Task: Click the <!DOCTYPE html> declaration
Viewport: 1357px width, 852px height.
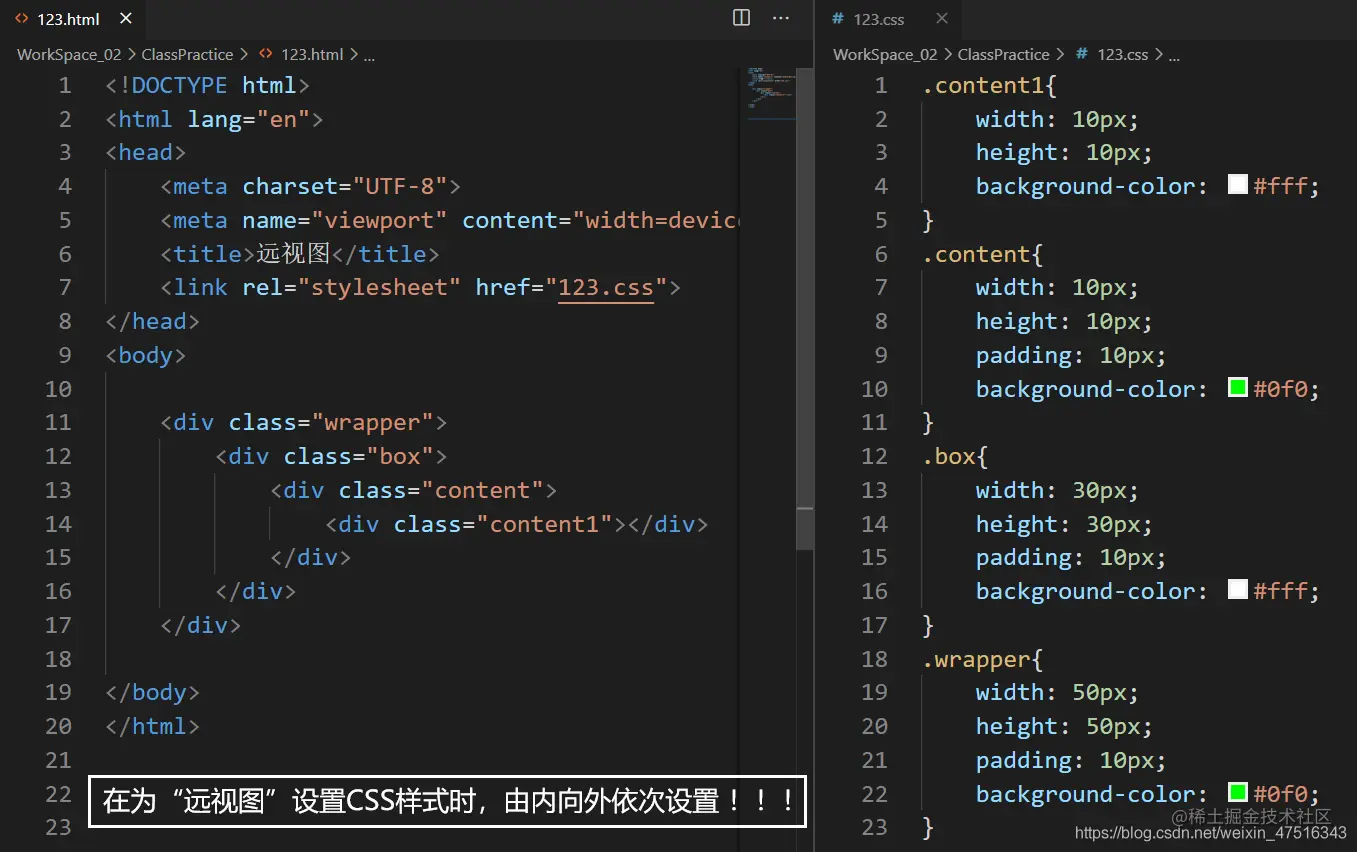Action: [207, 85]
